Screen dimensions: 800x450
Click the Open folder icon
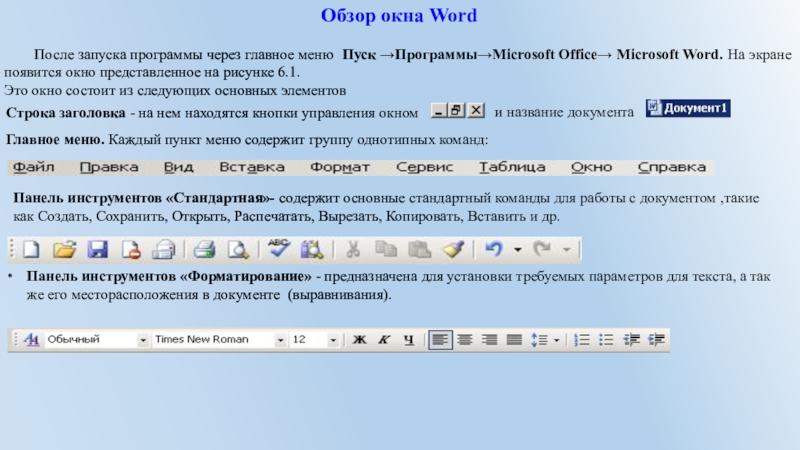(x=64, y=249)
